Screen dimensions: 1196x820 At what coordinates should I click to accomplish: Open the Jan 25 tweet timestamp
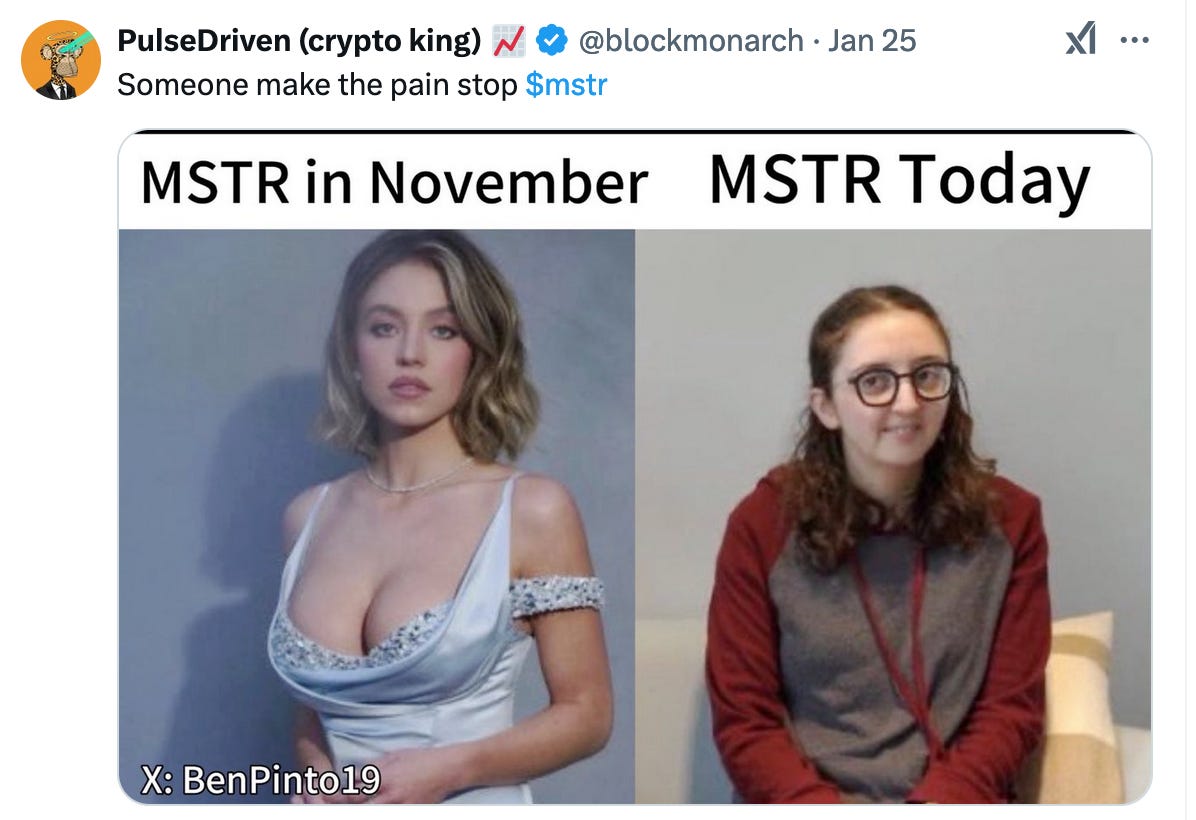[872, 41]
